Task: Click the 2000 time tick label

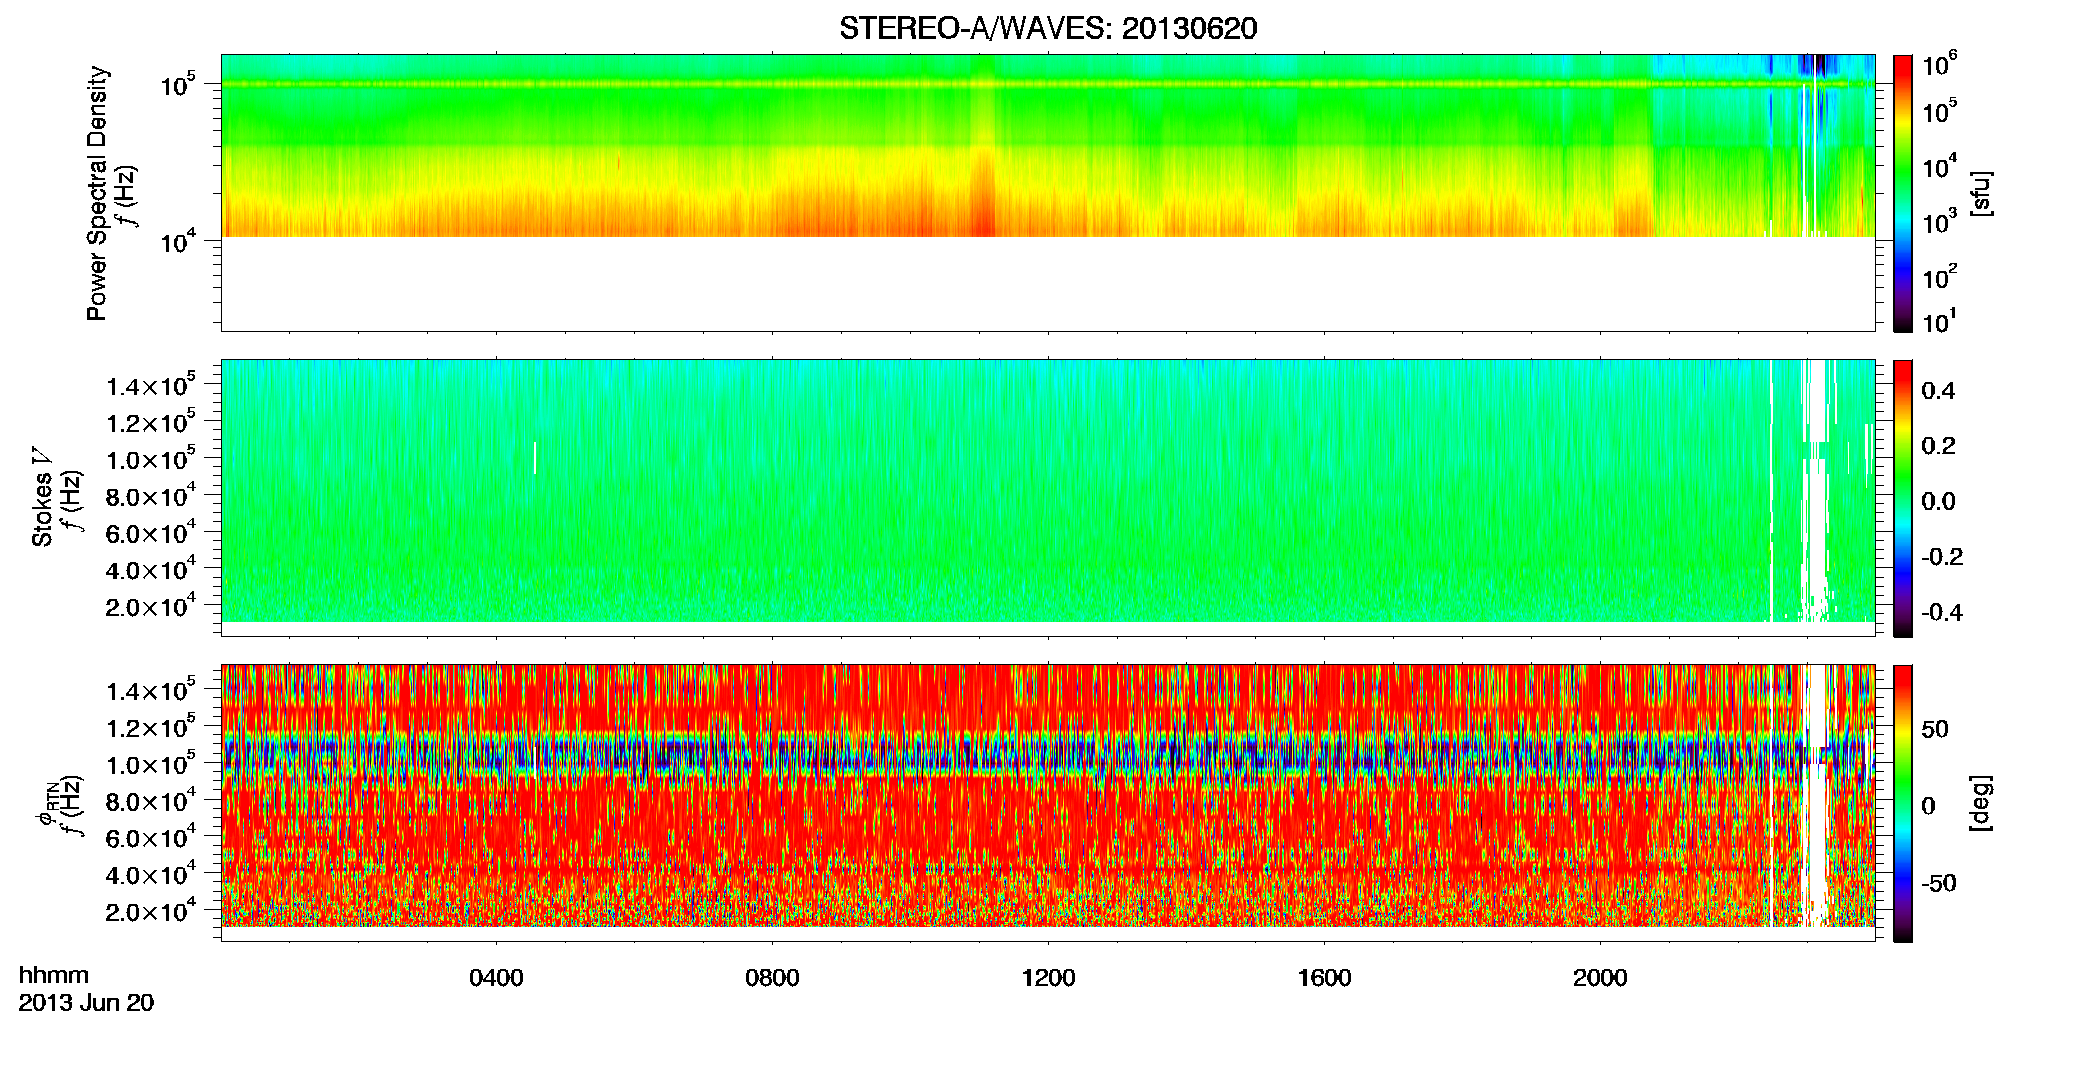Action: pyautogui.click(x=1600, y=978)
